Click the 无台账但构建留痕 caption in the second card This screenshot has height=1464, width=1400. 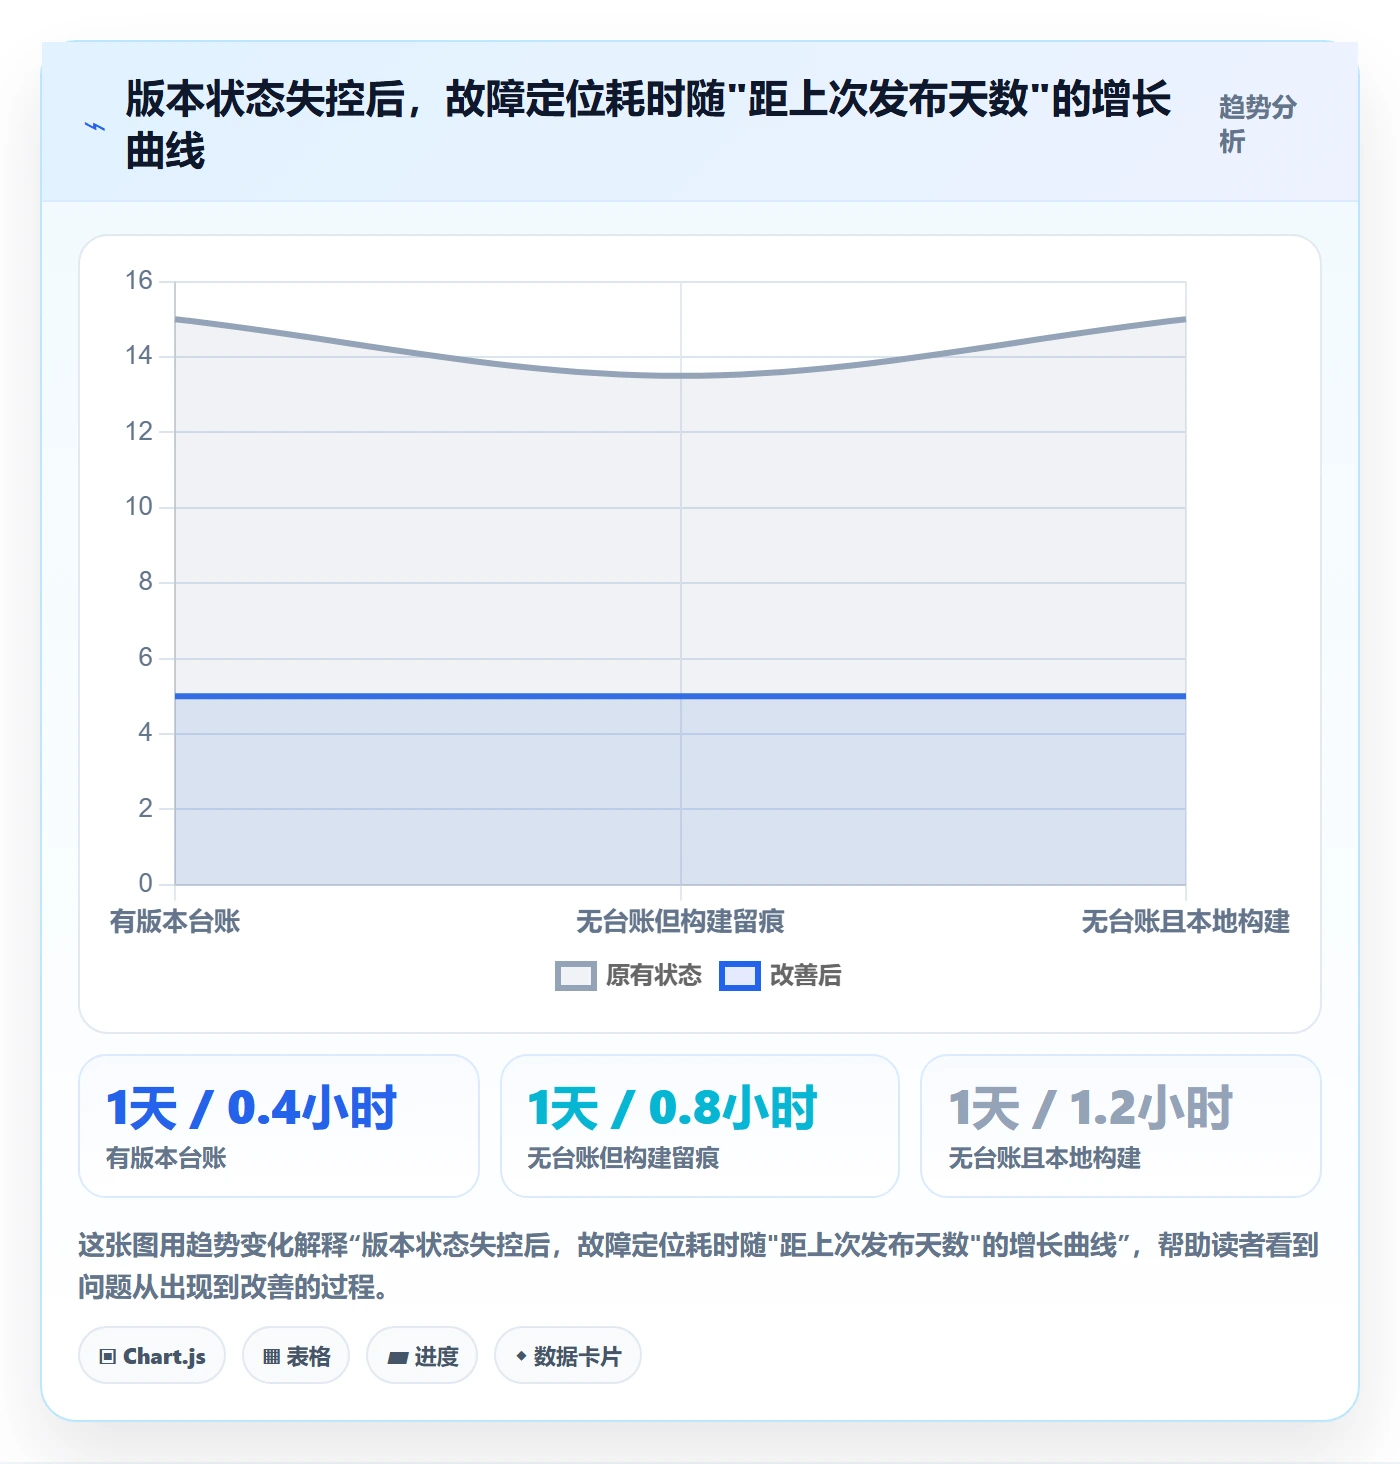point(623,1158)
